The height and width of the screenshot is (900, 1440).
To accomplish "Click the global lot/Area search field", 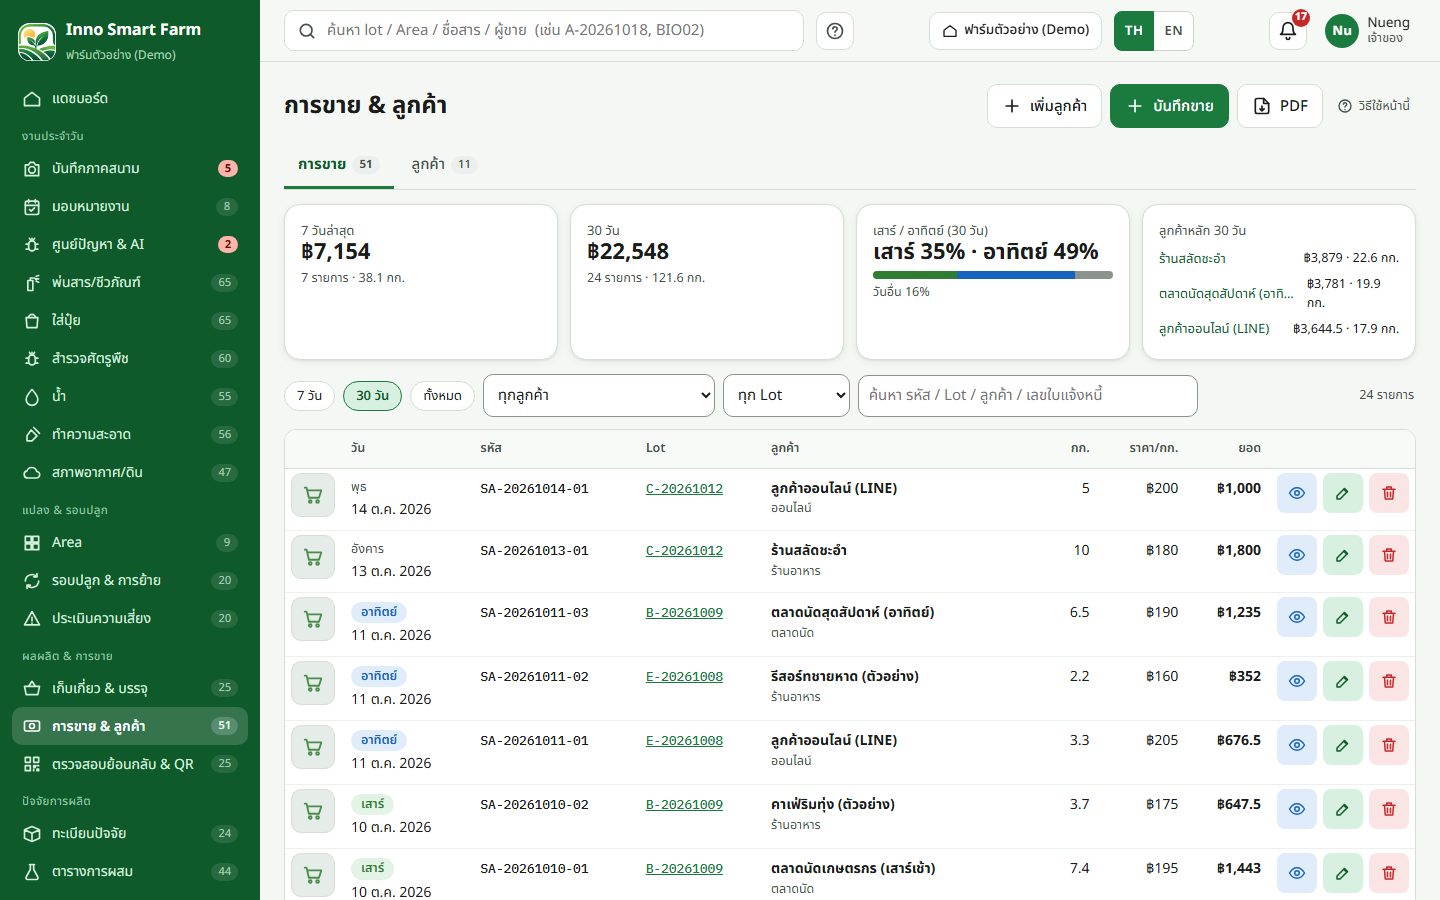I will (x=544, y=31).
